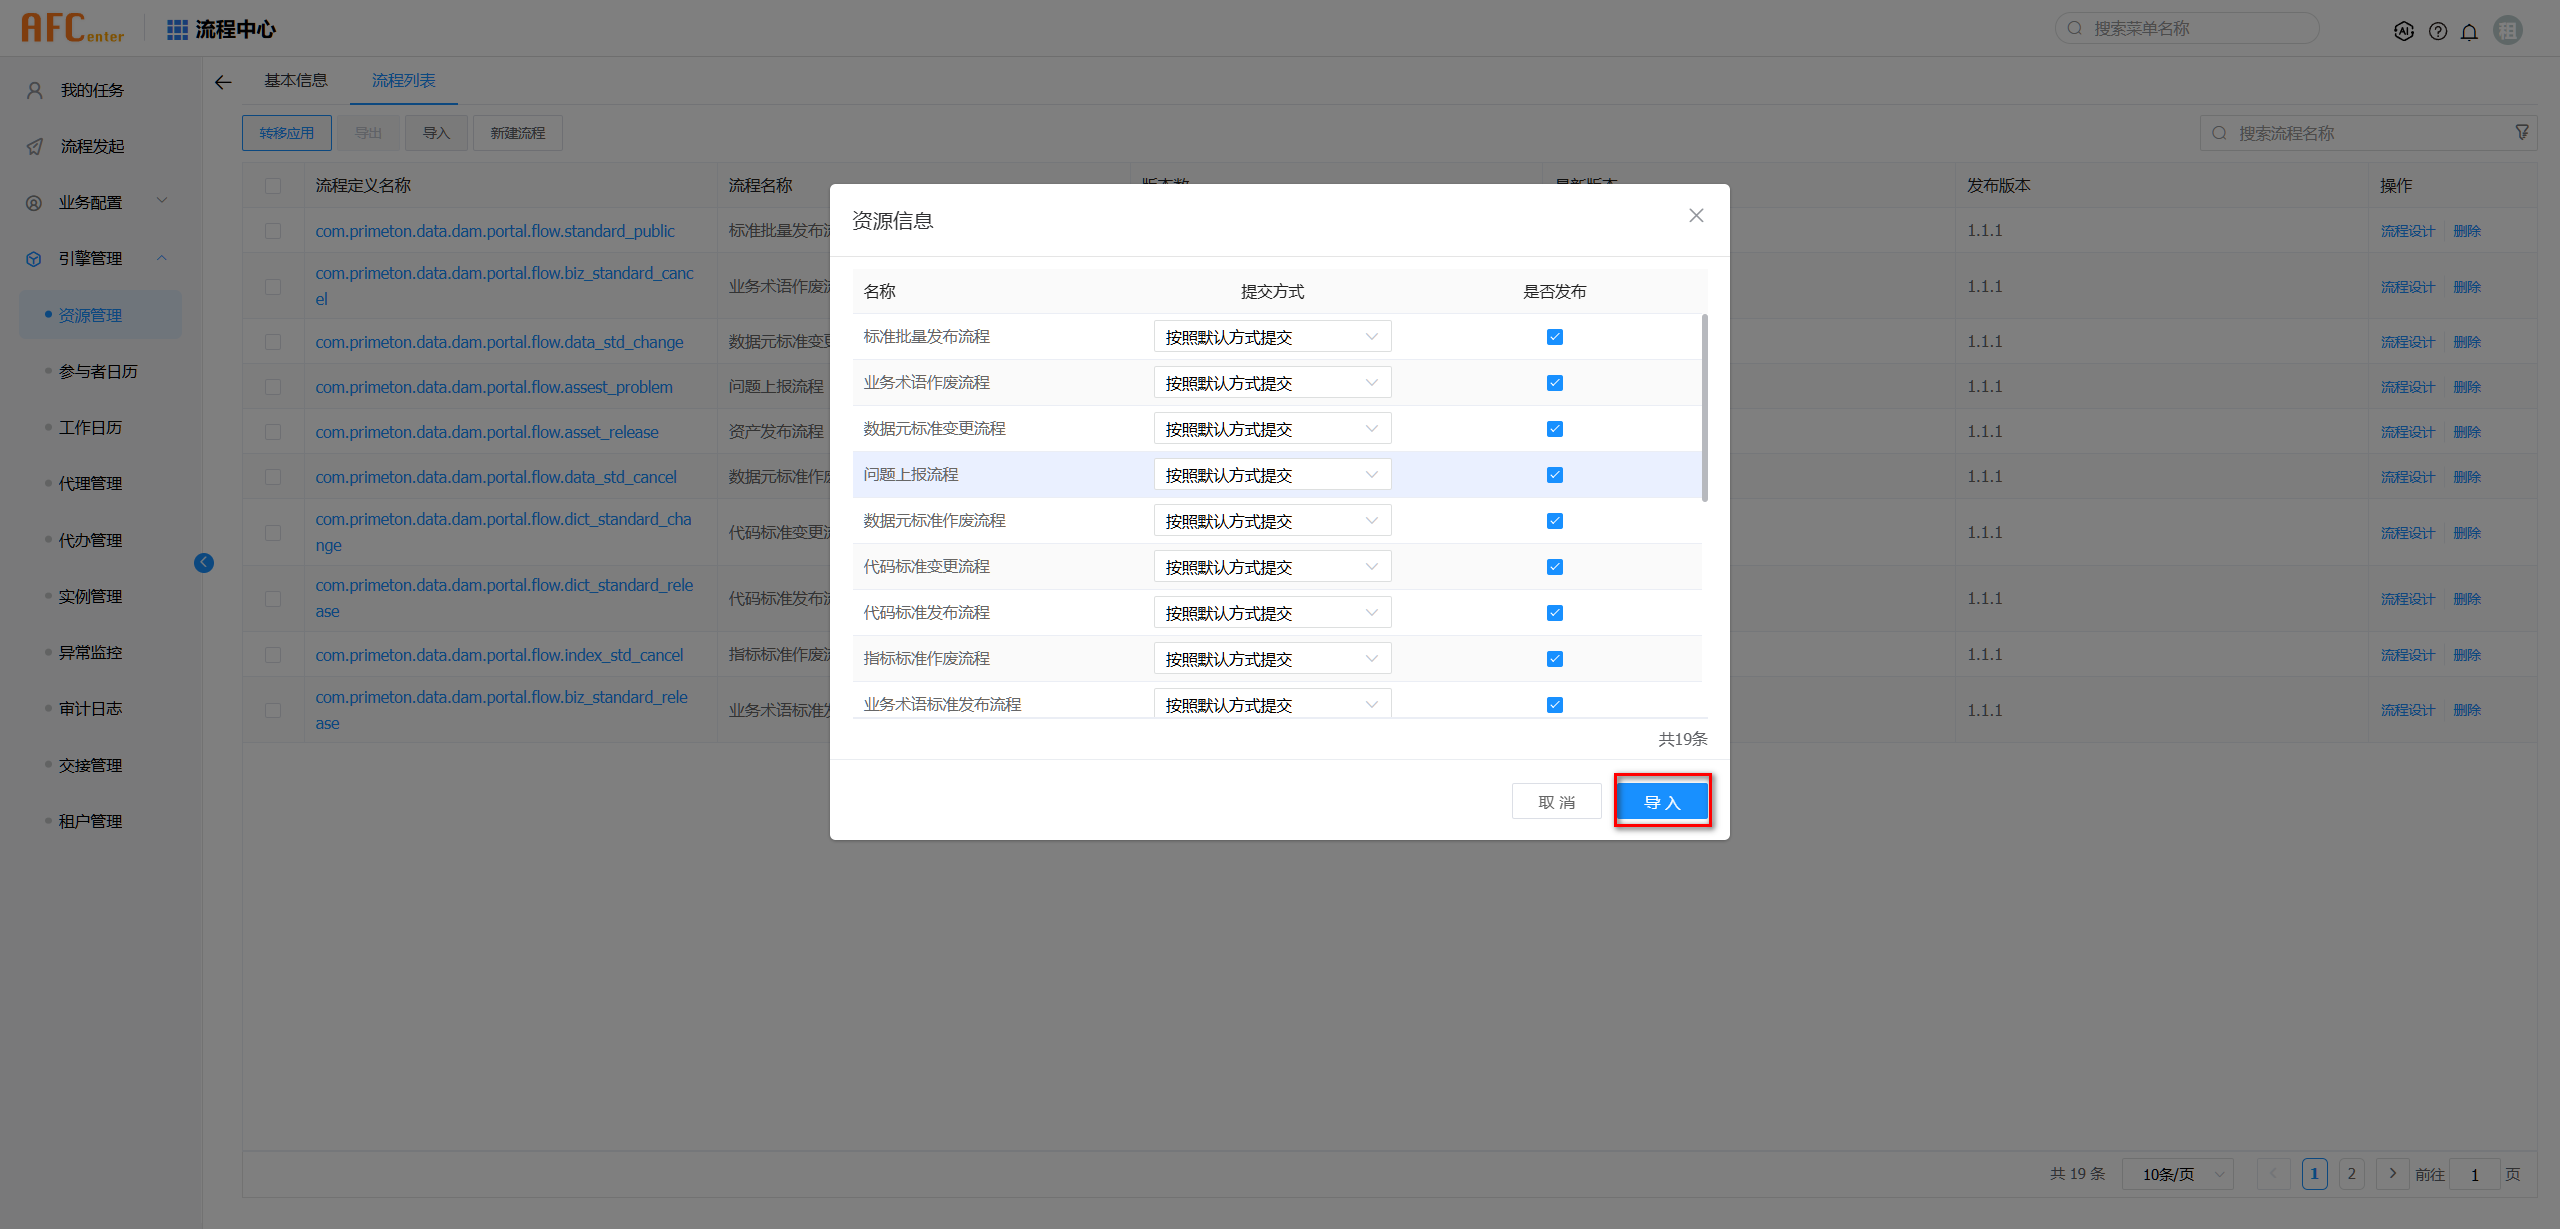Toggle 是否发布 checkbox for 问题上报流程

click(x=1554, y=475)
